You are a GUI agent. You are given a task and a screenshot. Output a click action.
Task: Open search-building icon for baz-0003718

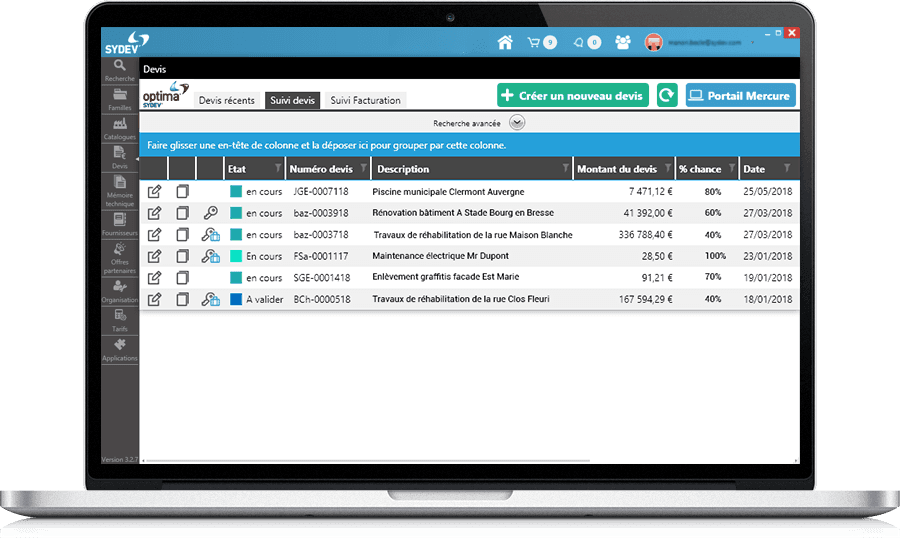[x=211, y=234]
